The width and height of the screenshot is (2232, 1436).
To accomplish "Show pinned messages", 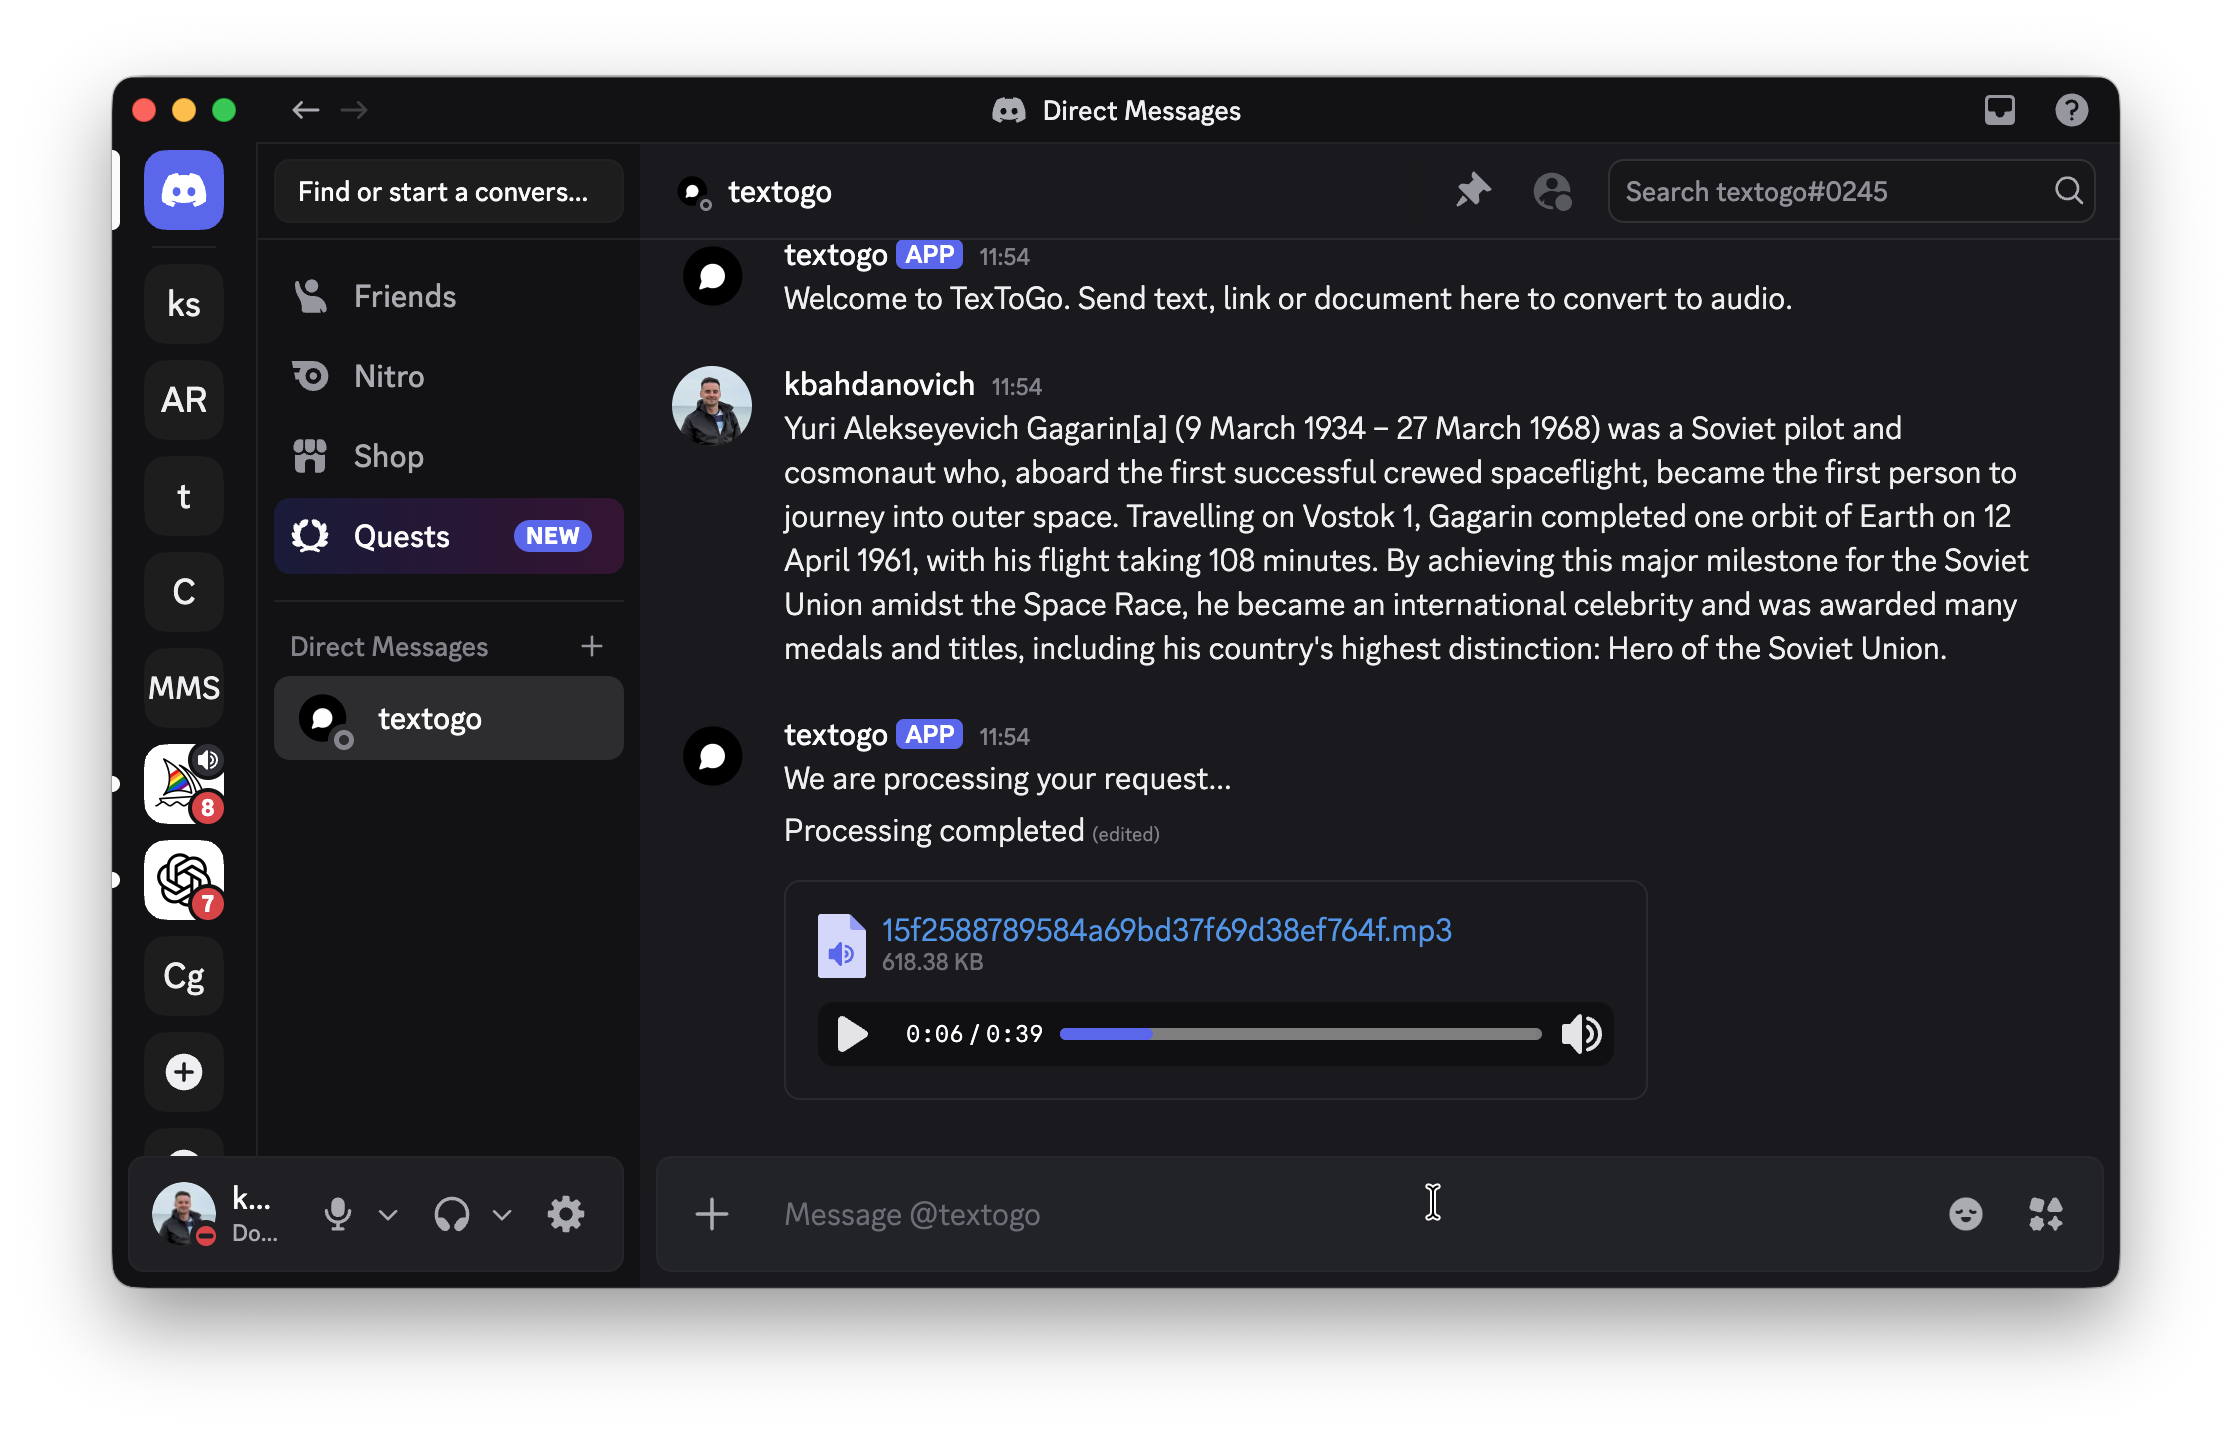I will pyautogui.click(x=1473, y=191).
